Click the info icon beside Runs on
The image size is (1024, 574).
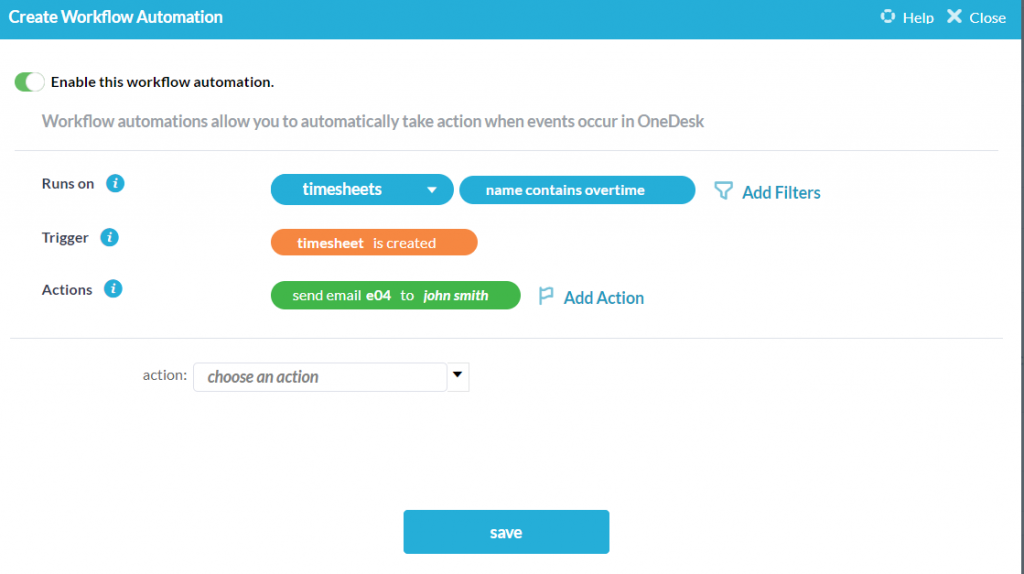click(x=115, y=184)
